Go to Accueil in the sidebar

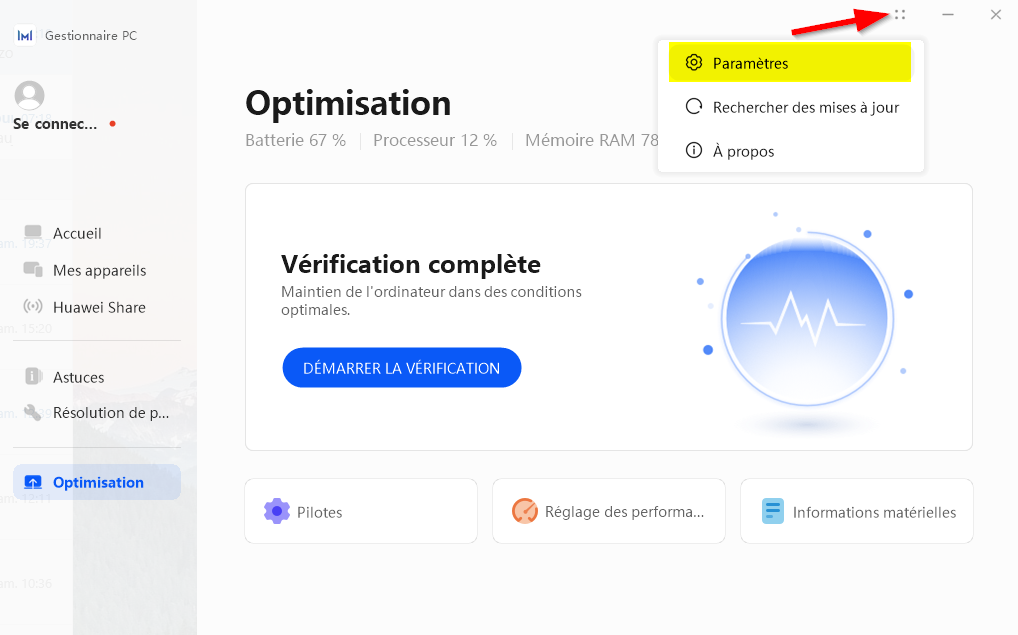77,233
